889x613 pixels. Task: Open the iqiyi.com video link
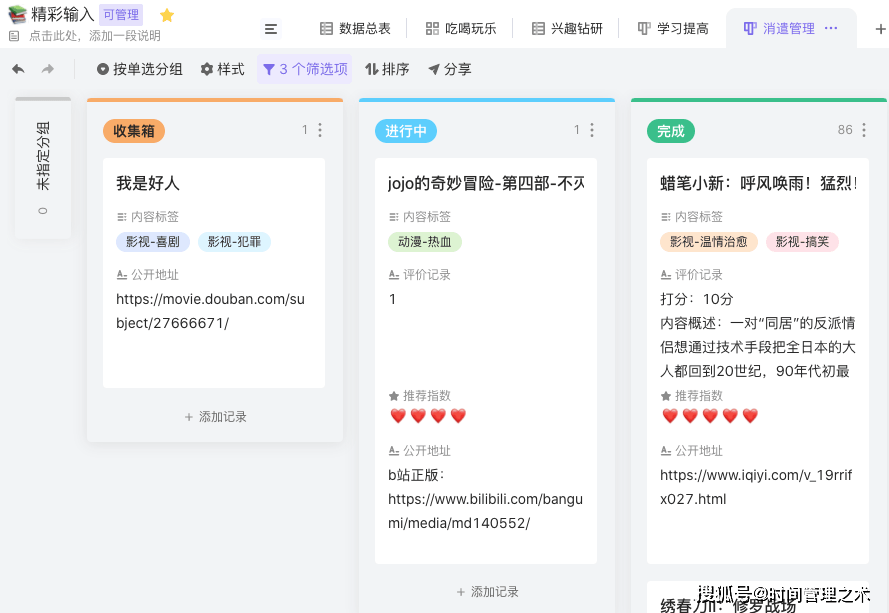756,487
